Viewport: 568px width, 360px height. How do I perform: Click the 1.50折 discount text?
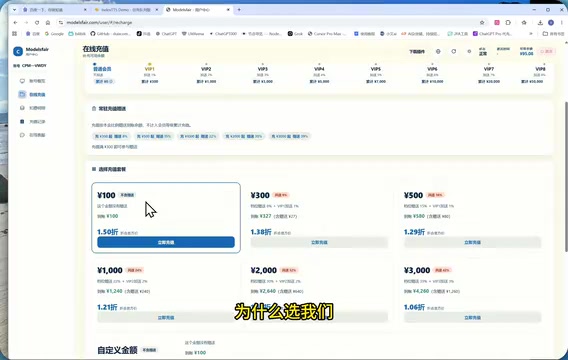(x=108, y=232)
